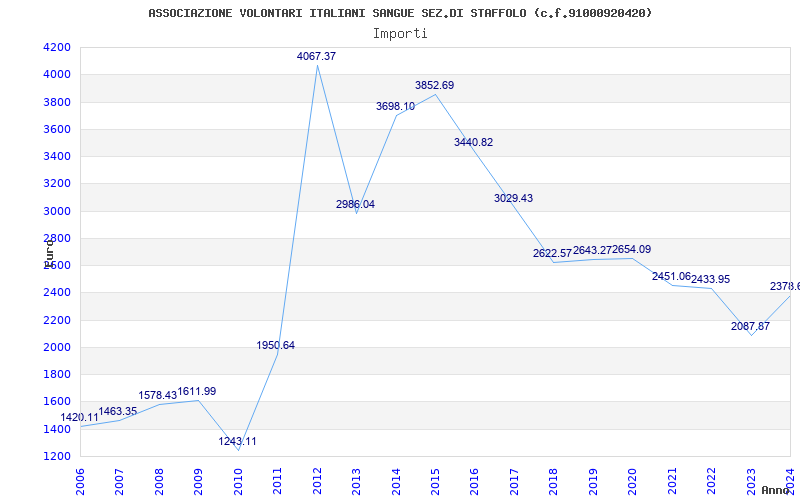Screen dimensions: 800x500
Task: Click the x-axis year 2008
Action: 159,482
